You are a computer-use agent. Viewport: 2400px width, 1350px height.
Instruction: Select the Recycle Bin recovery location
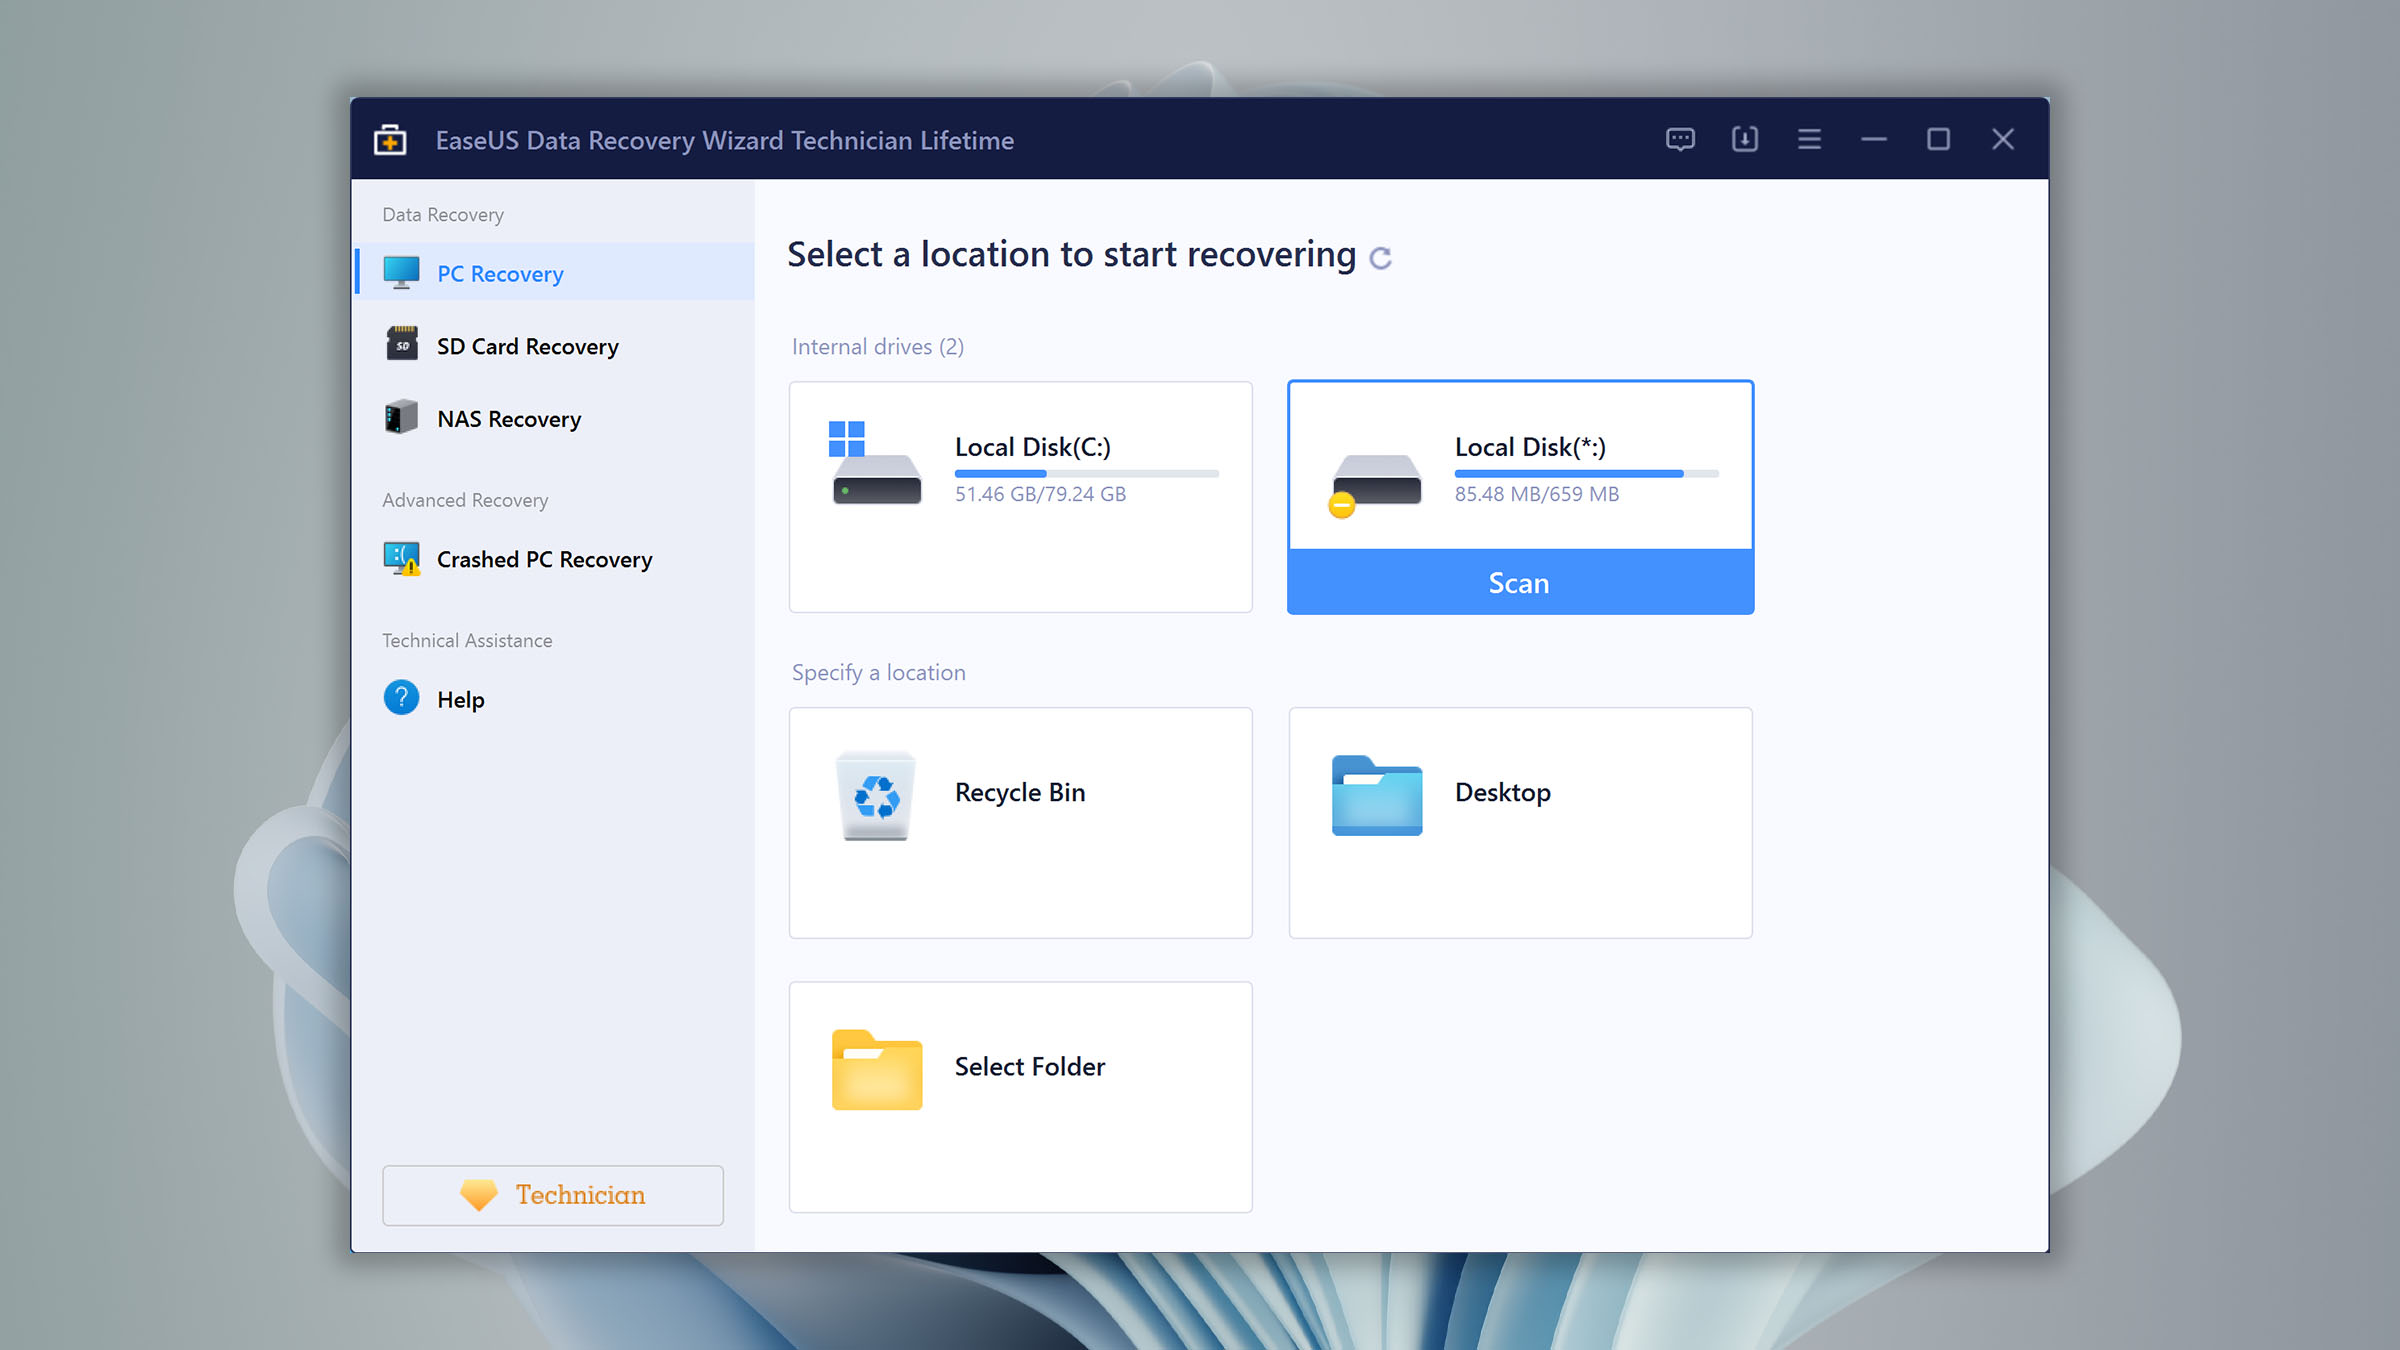[x=1019, y=821]
